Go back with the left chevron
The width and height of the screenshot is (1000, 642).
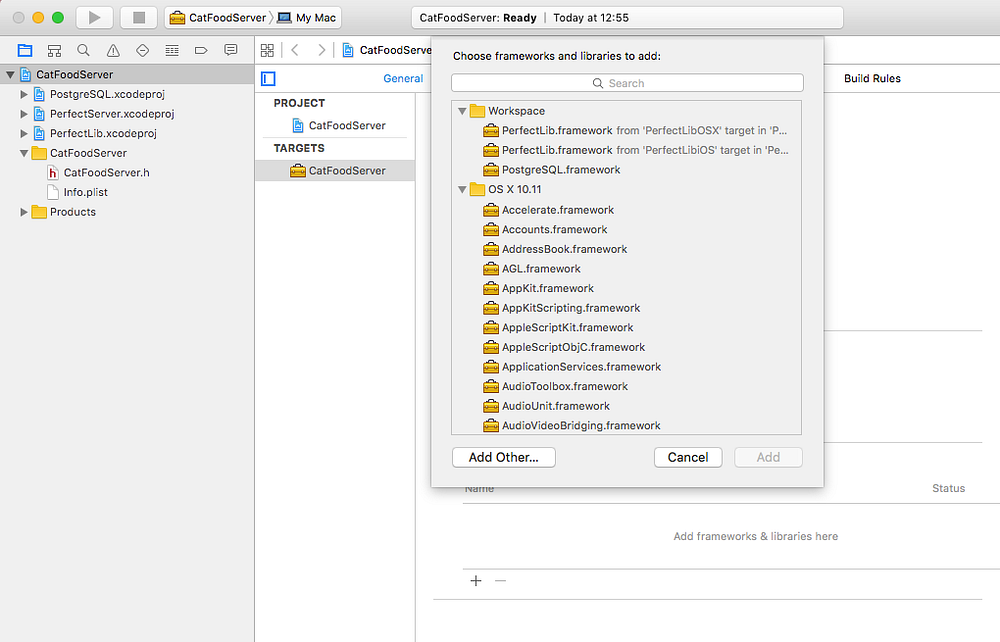(295, 50)
